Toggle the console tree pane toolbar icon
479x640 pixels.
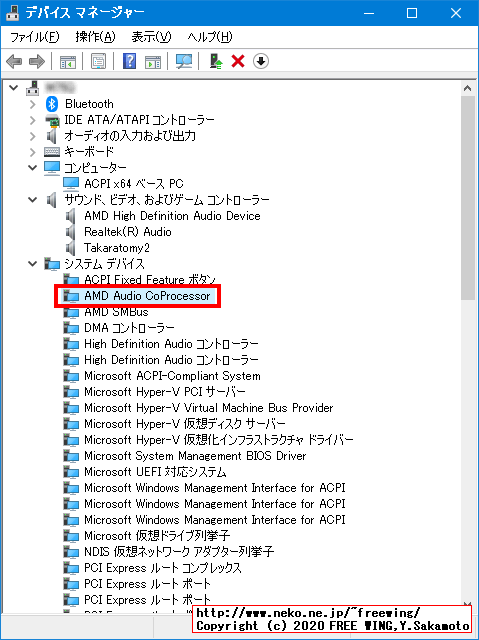coord(68,62)
